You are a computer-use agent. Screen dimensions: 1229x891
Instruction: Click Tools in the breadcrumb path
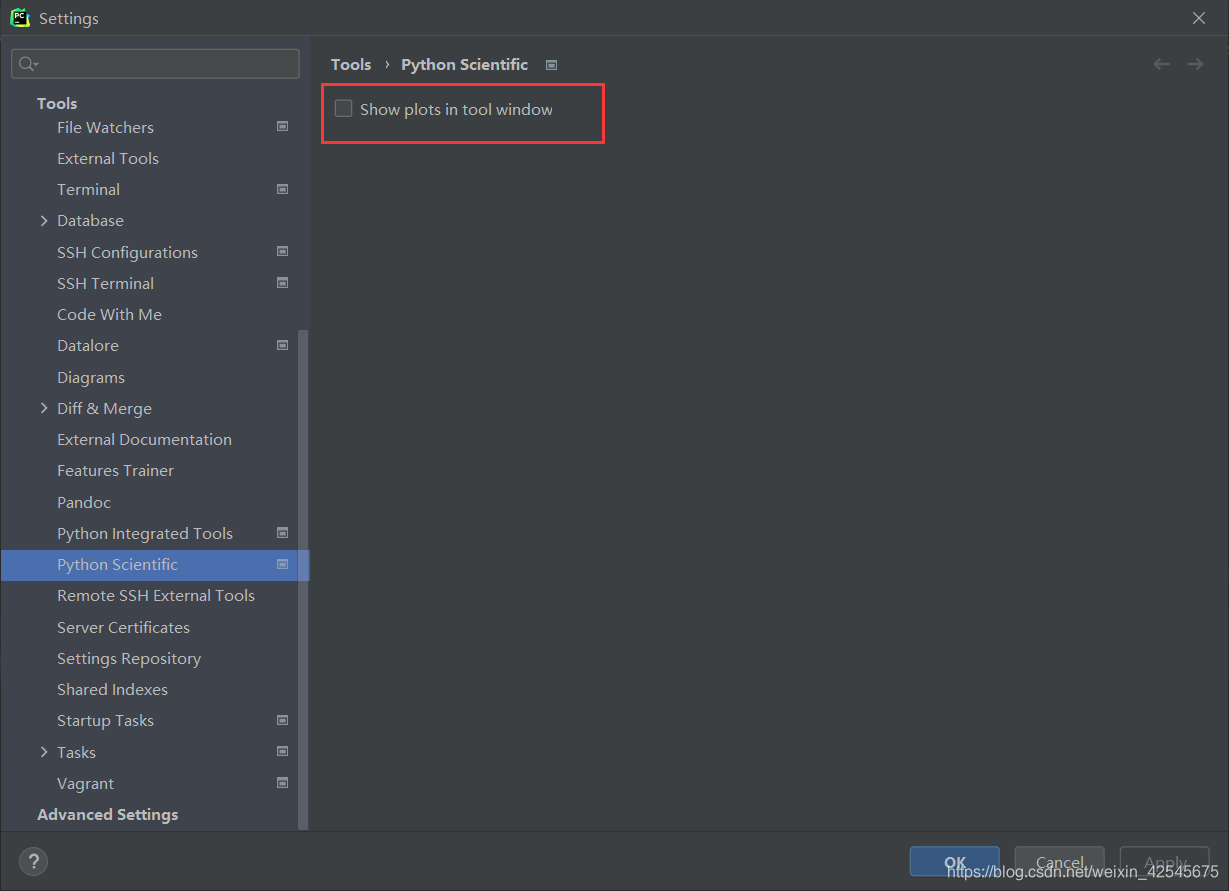351,64
